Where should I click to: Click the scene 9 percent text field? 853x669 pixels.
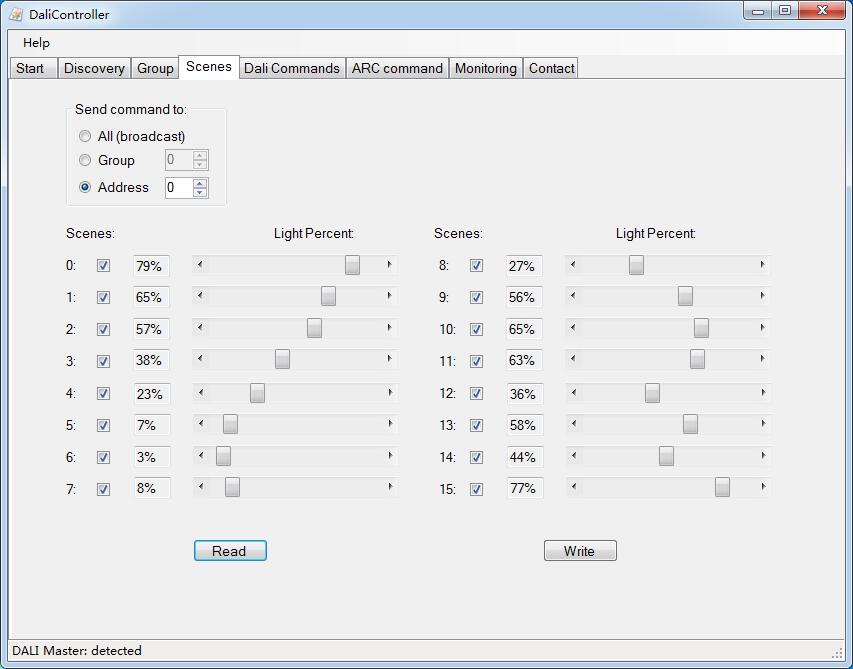point(524,297)
